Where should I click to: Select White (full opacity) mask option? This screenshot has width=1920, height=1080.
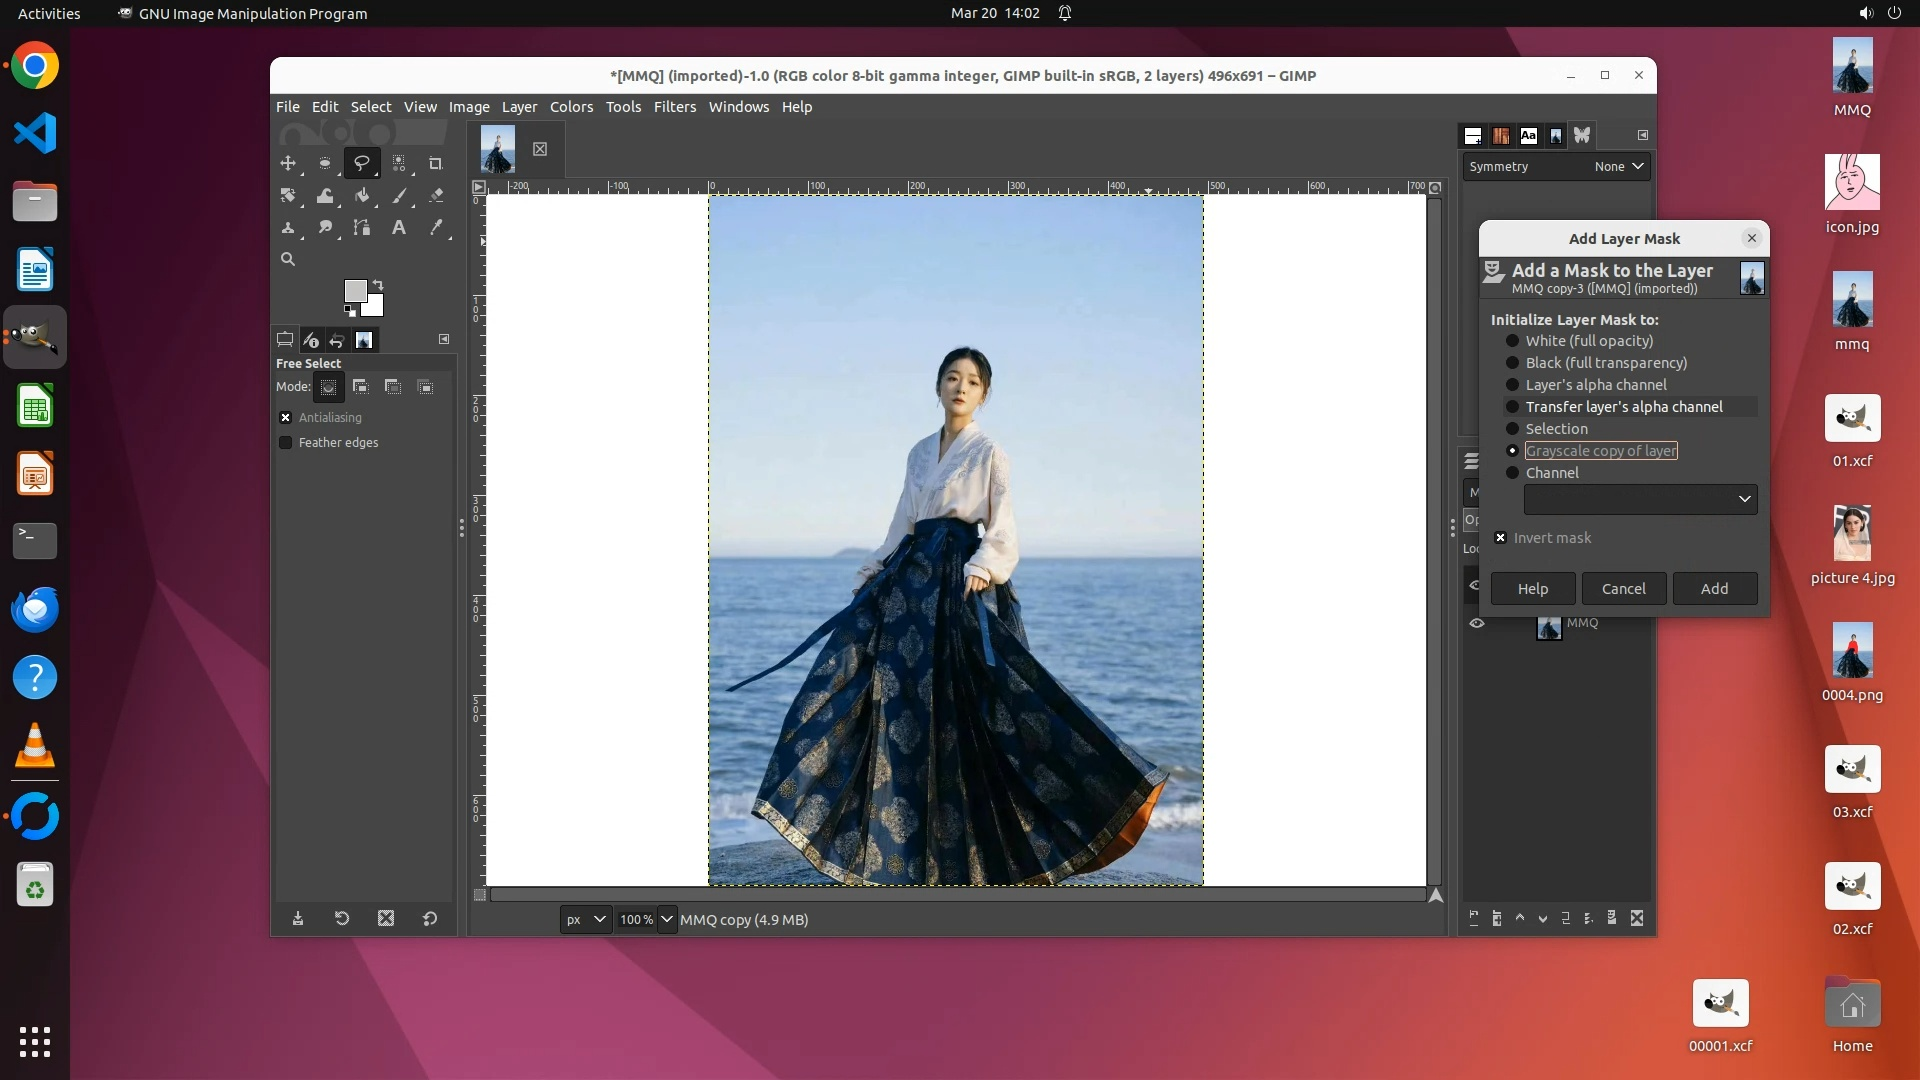[x=1512, y=341]
